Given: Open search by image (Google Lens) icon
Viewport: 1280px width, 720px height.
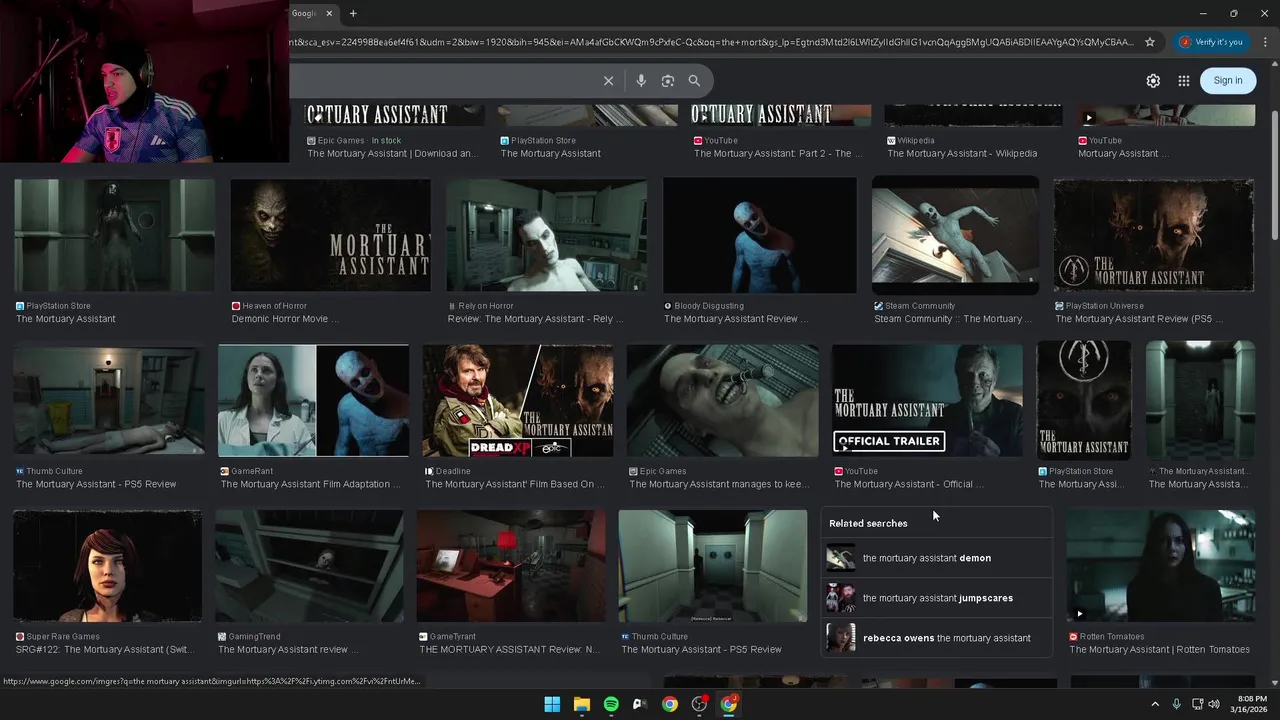Looking at the screenshot, I should (668, 81).
